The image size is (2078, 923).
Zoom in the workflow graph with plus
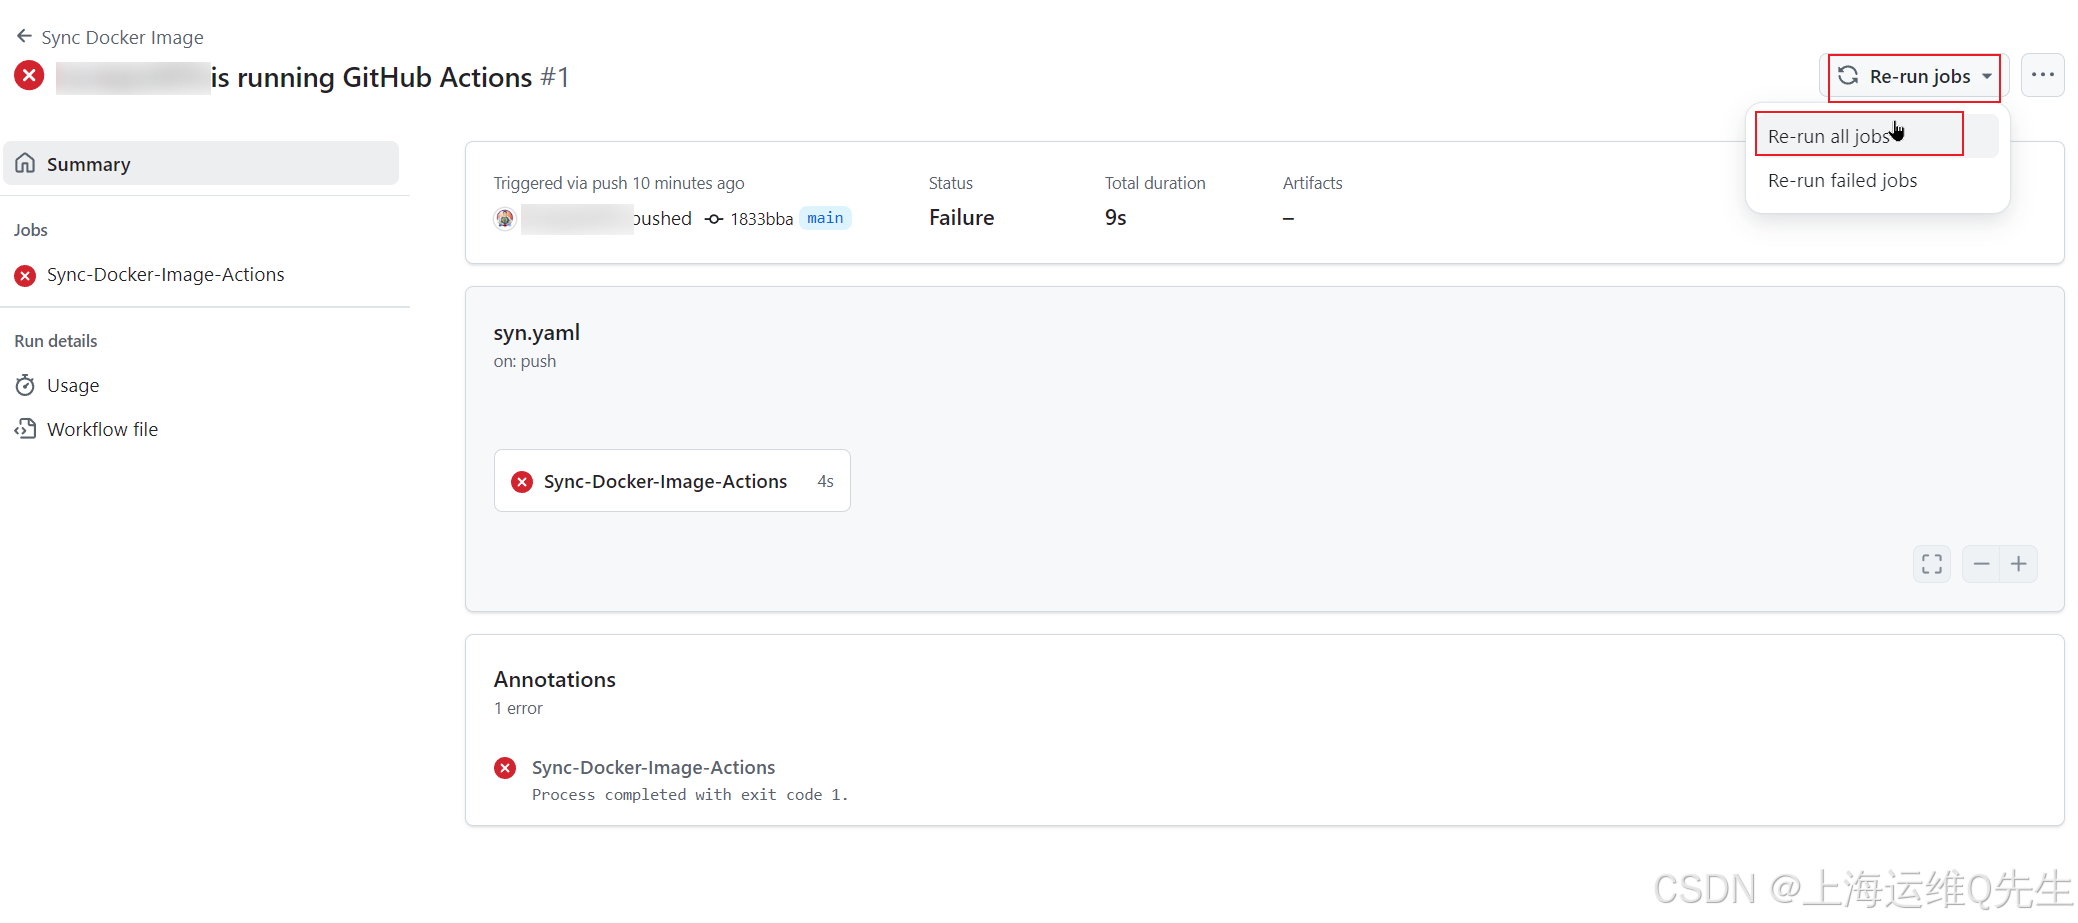click(x=2019, y=564)
